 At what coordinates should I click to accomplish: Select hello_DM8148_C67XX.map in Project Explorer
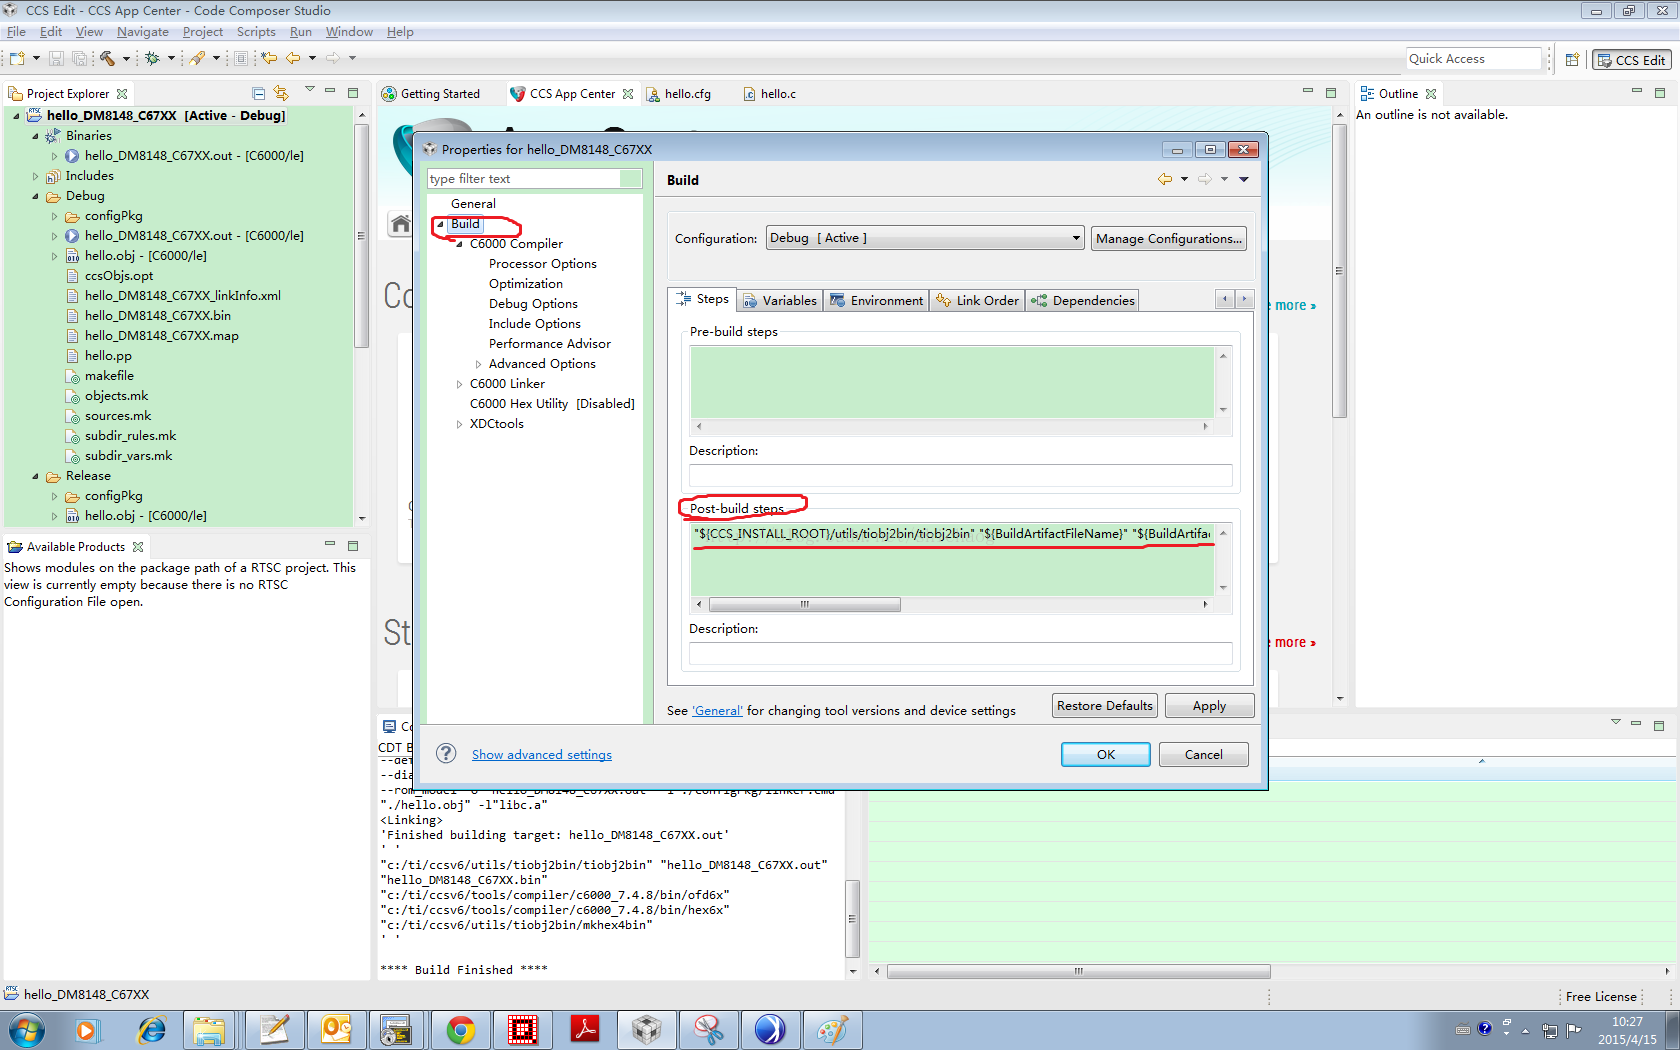(161, 335)
